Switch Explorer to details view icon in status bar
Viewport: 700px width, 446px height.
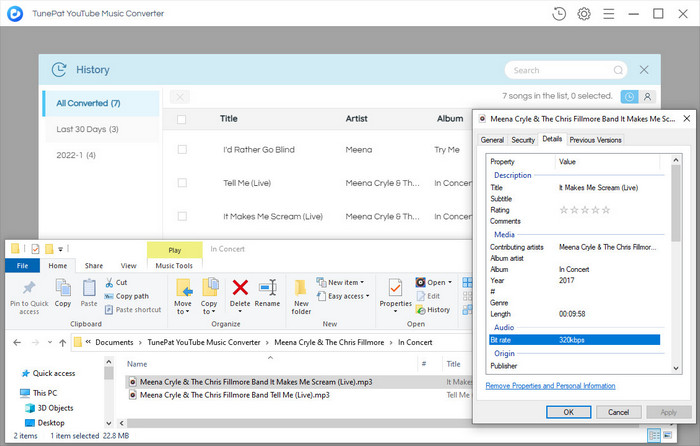(654, 435)
